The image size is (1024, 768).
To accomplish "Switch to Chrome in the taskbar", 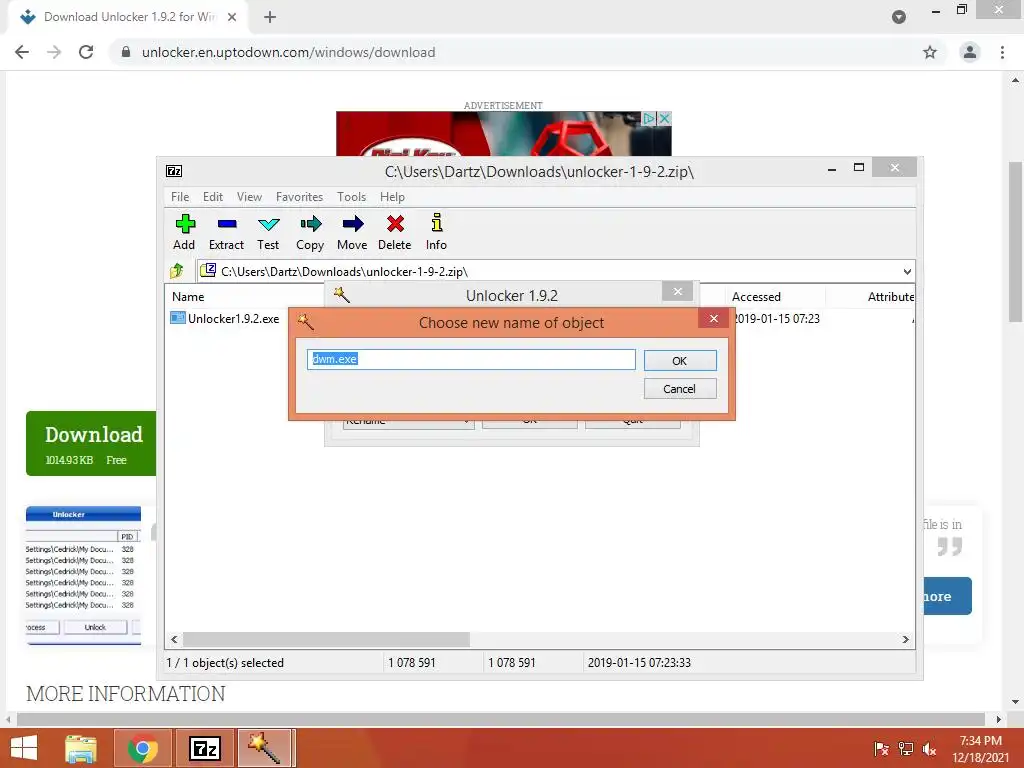I will [x=143, y=748].
